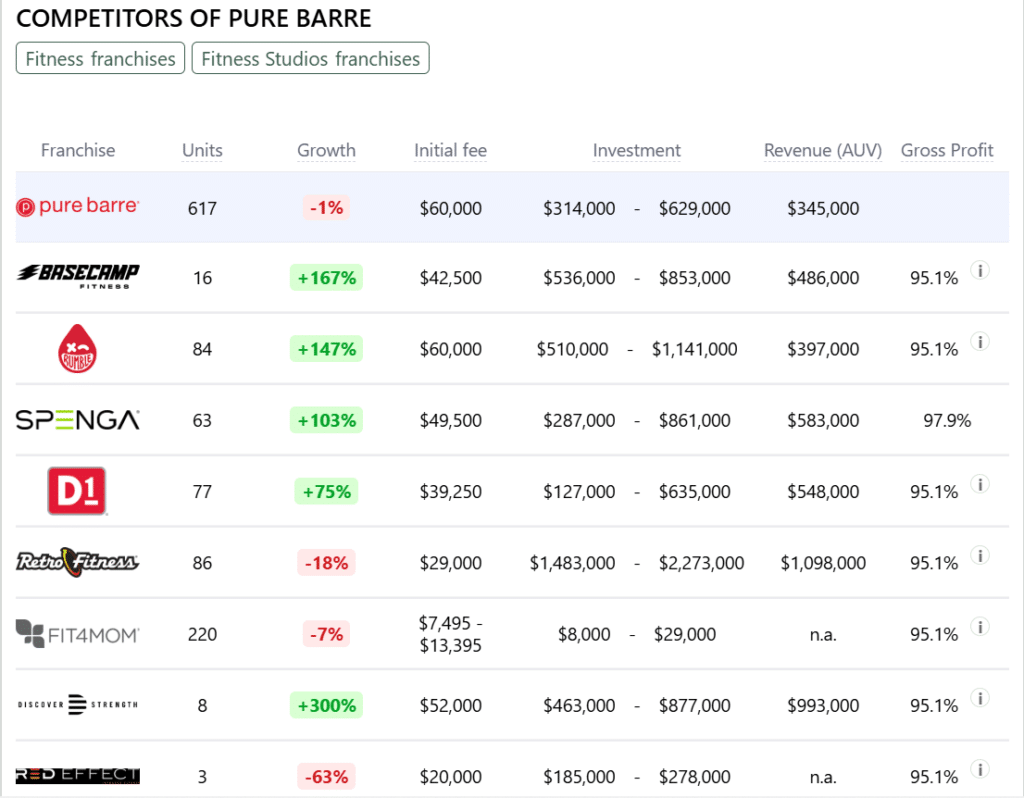The height and width of the screenshot is (798, 1024).
Task: Open the Discover Strength logo
Action: click(x=77, y=705)
